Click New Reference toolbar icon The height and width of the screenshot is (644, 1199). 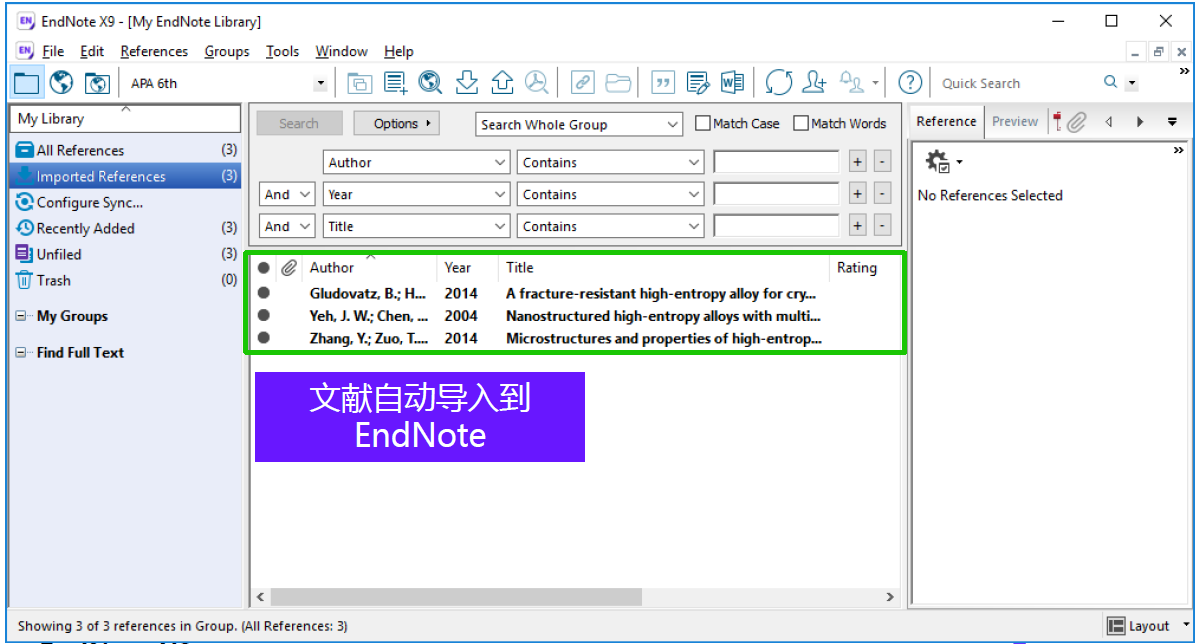click(395, 83)
